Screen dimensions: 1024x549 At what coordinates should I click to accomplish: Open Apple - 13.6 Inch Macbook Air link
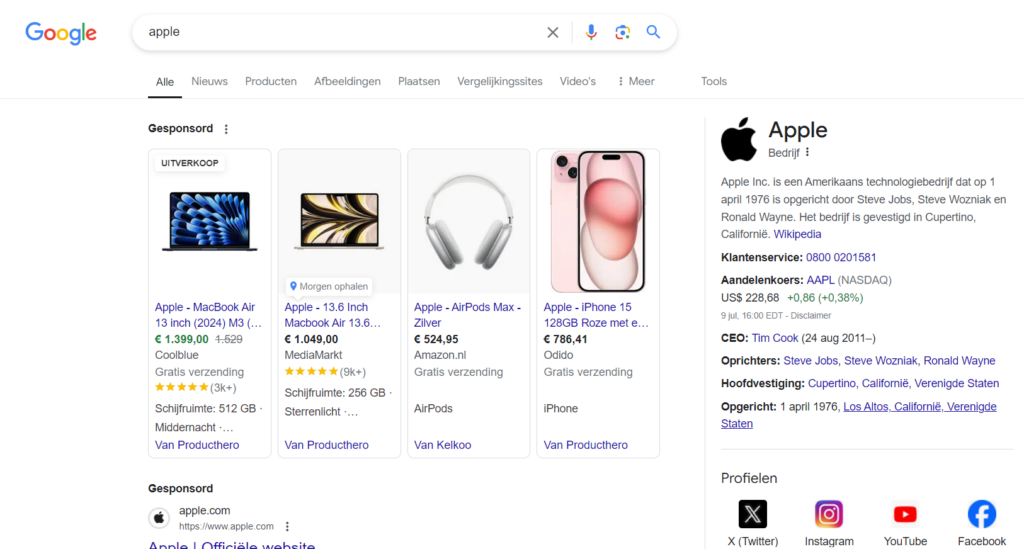[332, 315]
